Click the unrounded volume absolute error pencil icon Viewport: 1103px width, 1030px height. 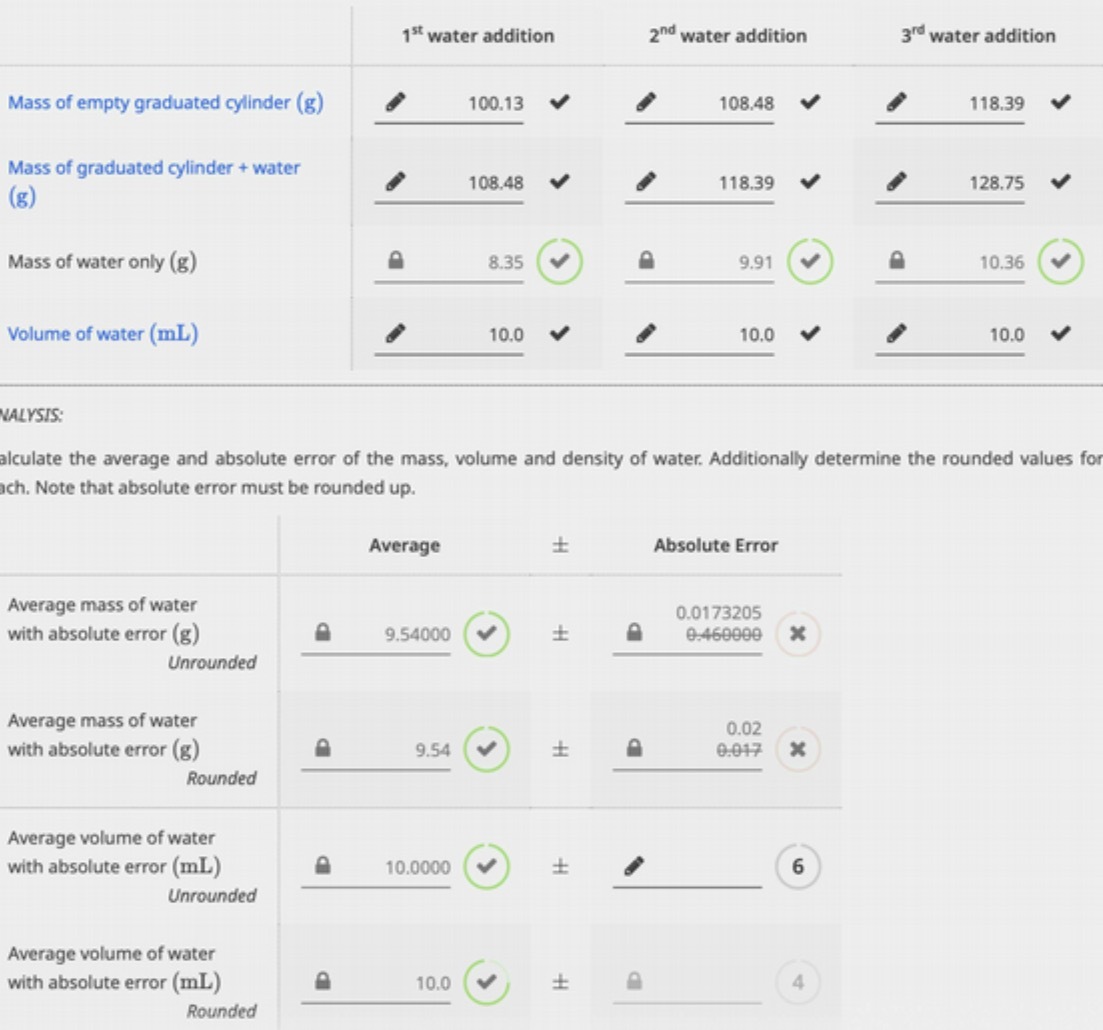(634, 865)
